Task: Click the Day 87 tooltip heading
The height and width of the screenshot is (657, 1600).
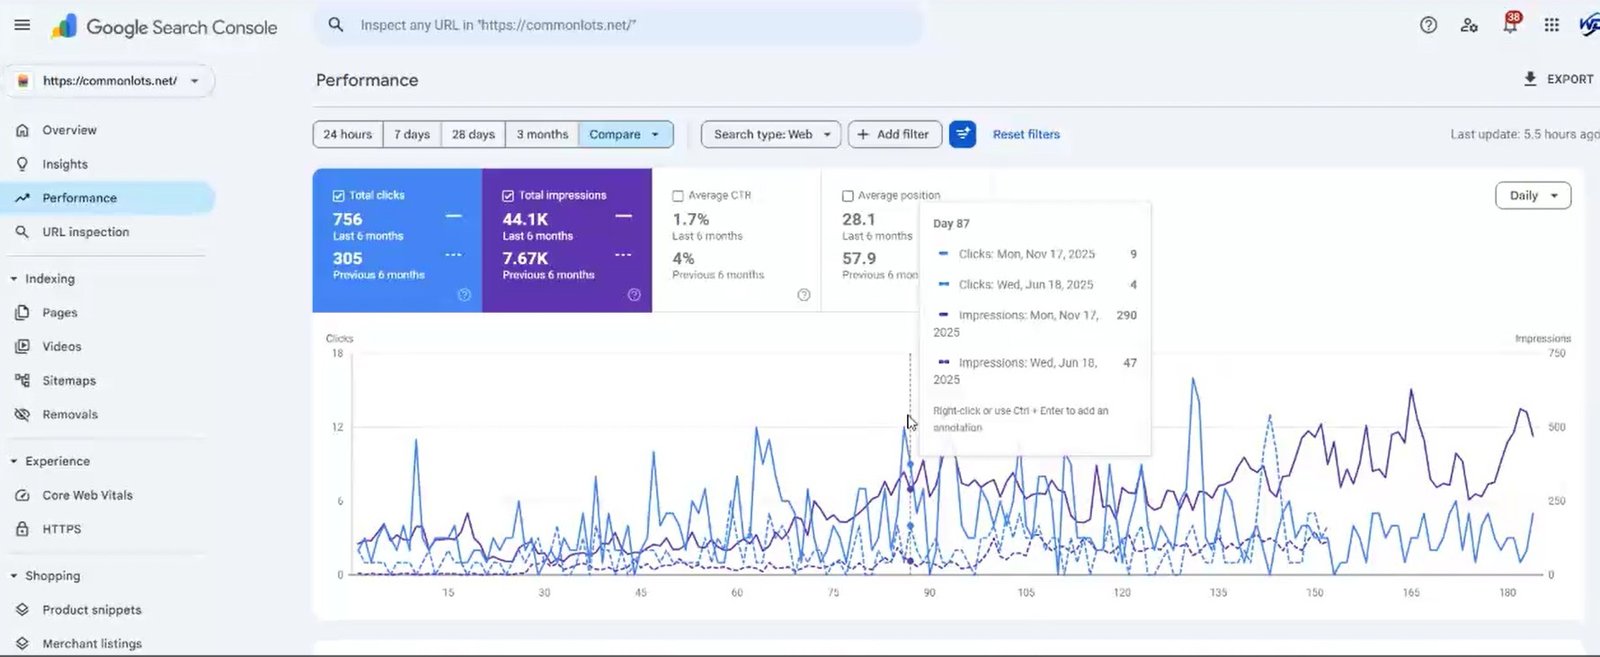Action: point(951,224)
